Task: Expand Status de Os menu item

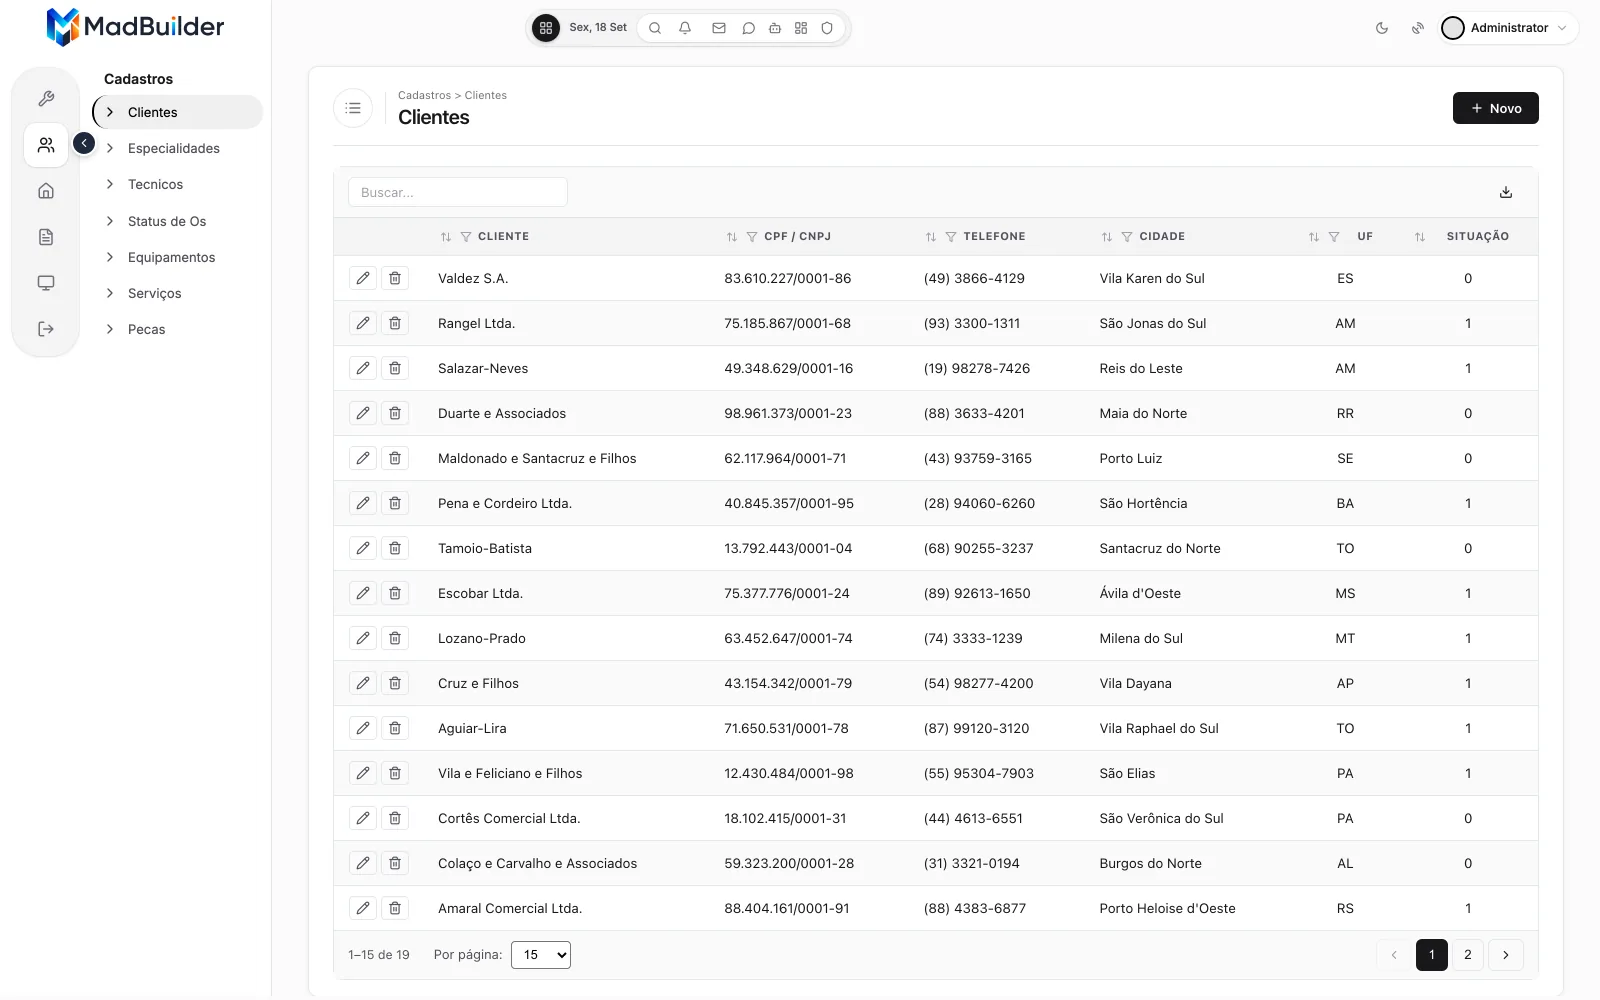Action: (177, 221)
